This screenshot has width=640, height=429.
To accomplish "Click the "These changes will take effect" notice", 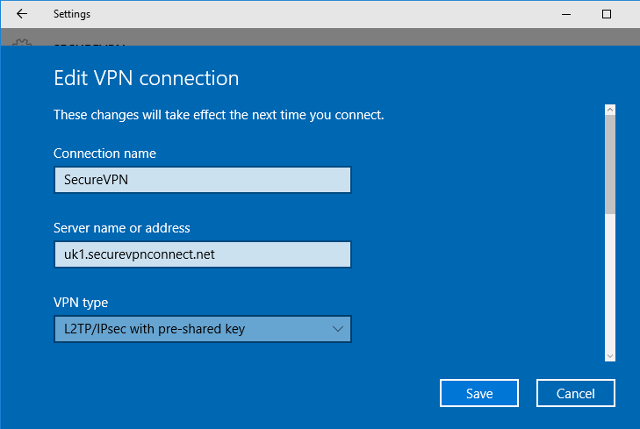I will click(218, 115).
